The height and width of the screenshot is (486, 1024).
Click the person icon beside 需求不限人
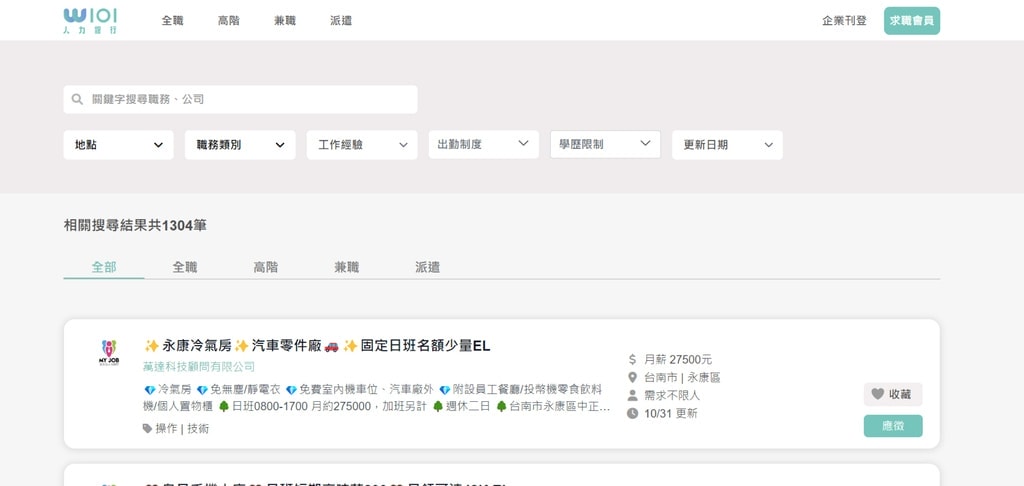(x=632, y=395)
